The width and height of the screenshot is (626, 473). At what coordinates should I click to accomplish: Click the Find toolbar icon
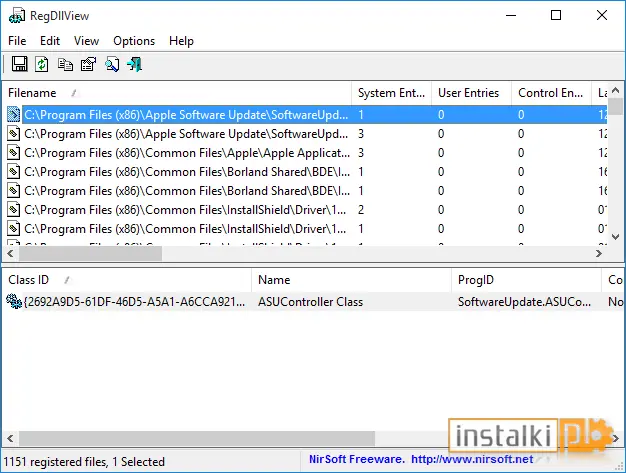pyautogui.click(x=112, y=64)
